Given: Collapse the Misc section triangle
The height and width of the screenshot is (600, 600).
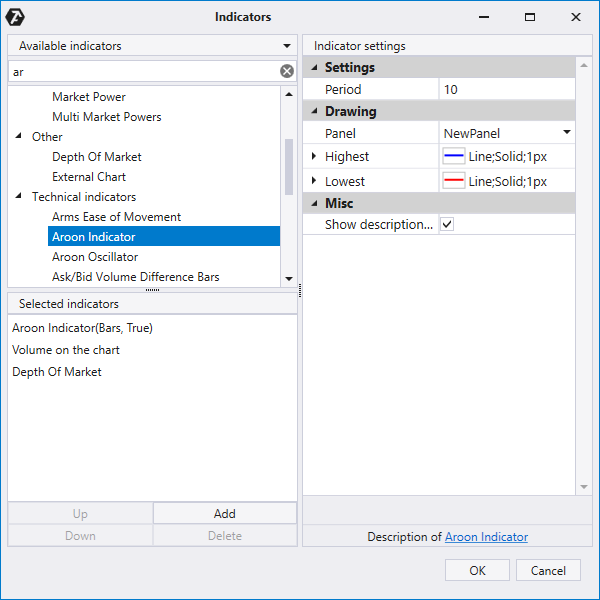Looking at the screenshot, I should point(315,203).
